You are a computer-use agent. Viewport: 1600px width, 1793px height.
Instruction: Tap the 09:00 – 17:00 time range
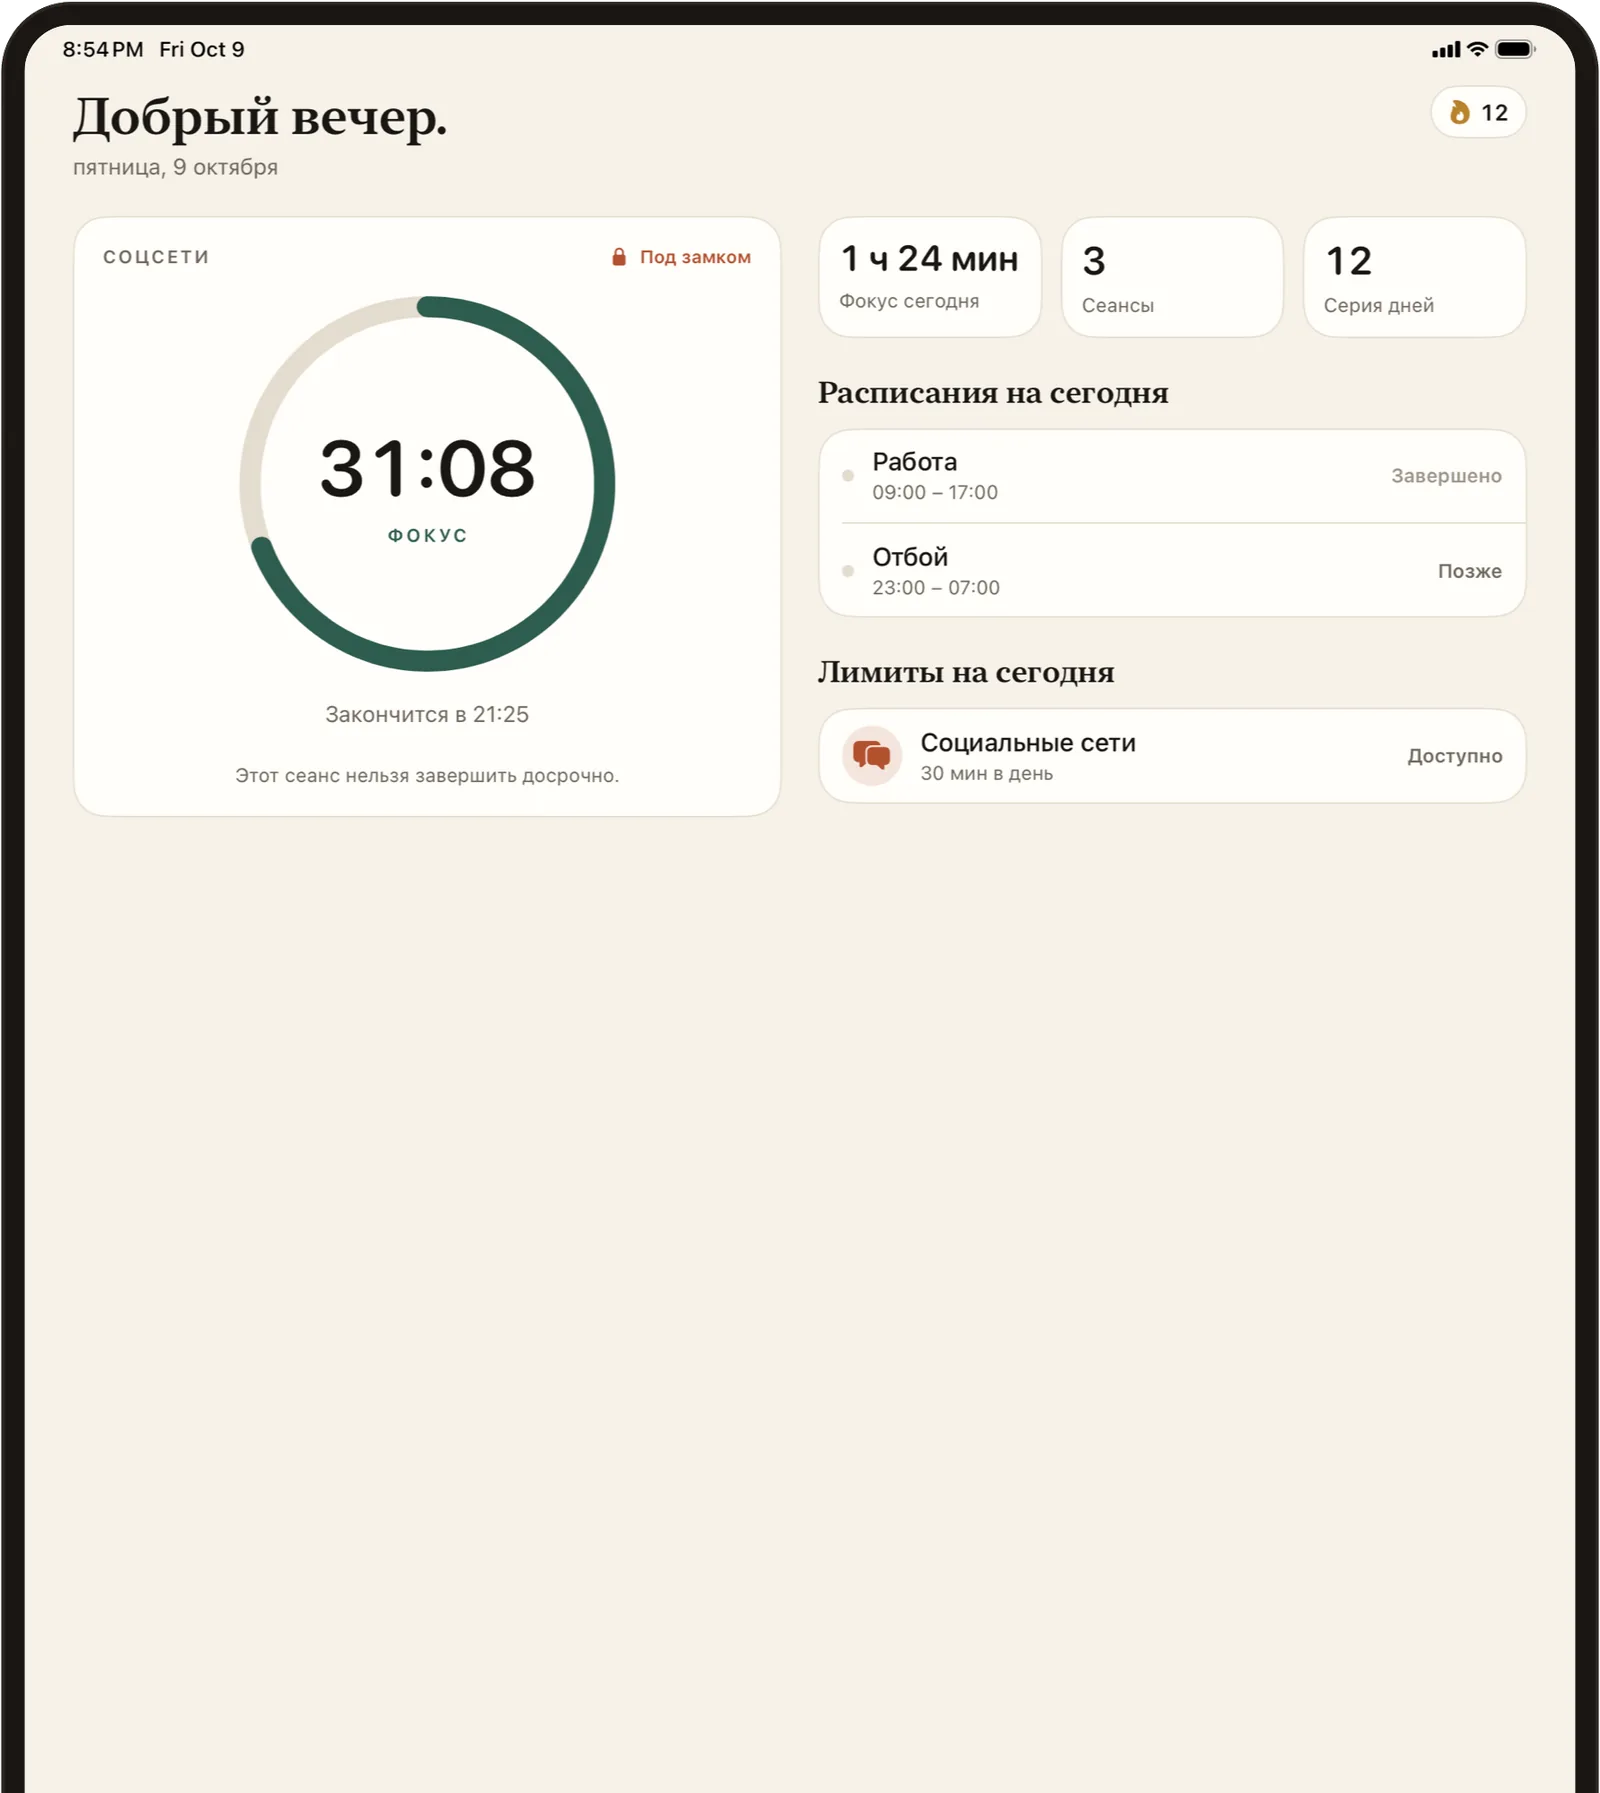(x=935, y=492)
